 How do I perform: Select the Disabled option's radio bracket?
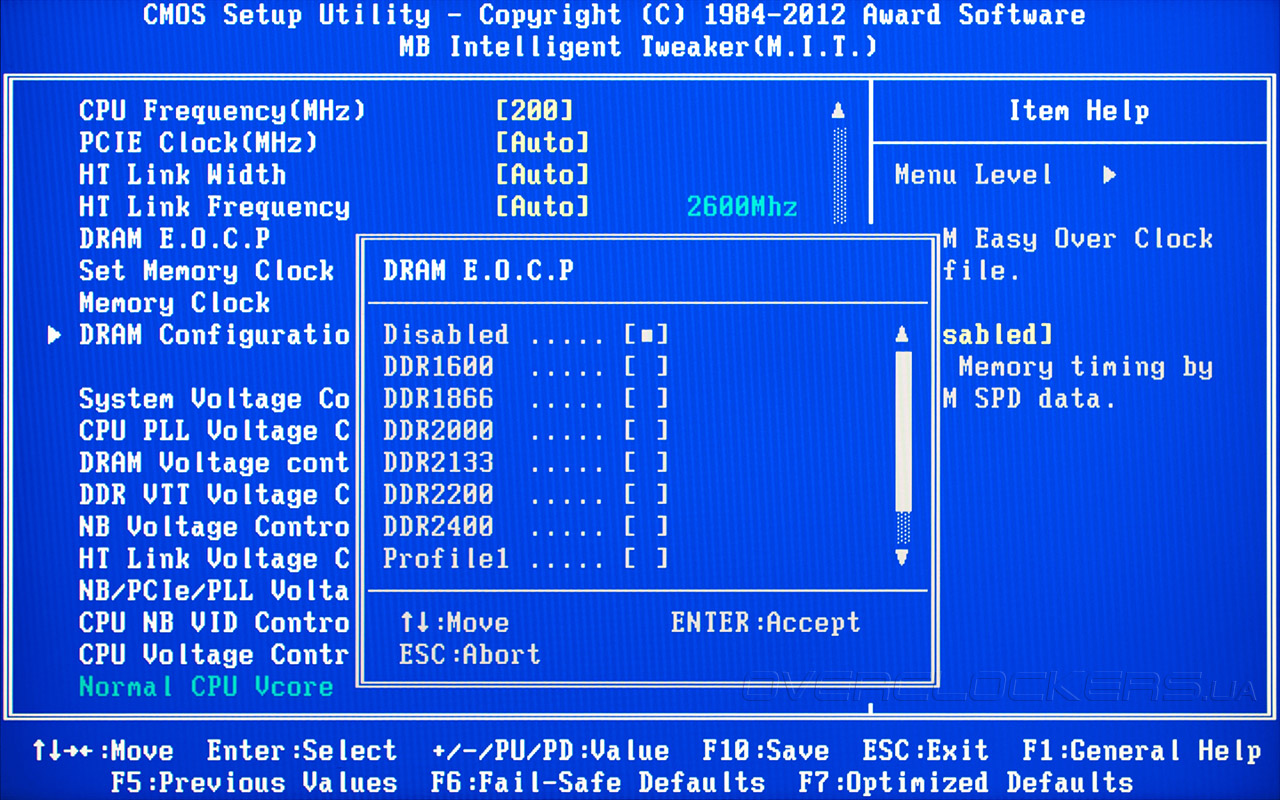[646, 335]
